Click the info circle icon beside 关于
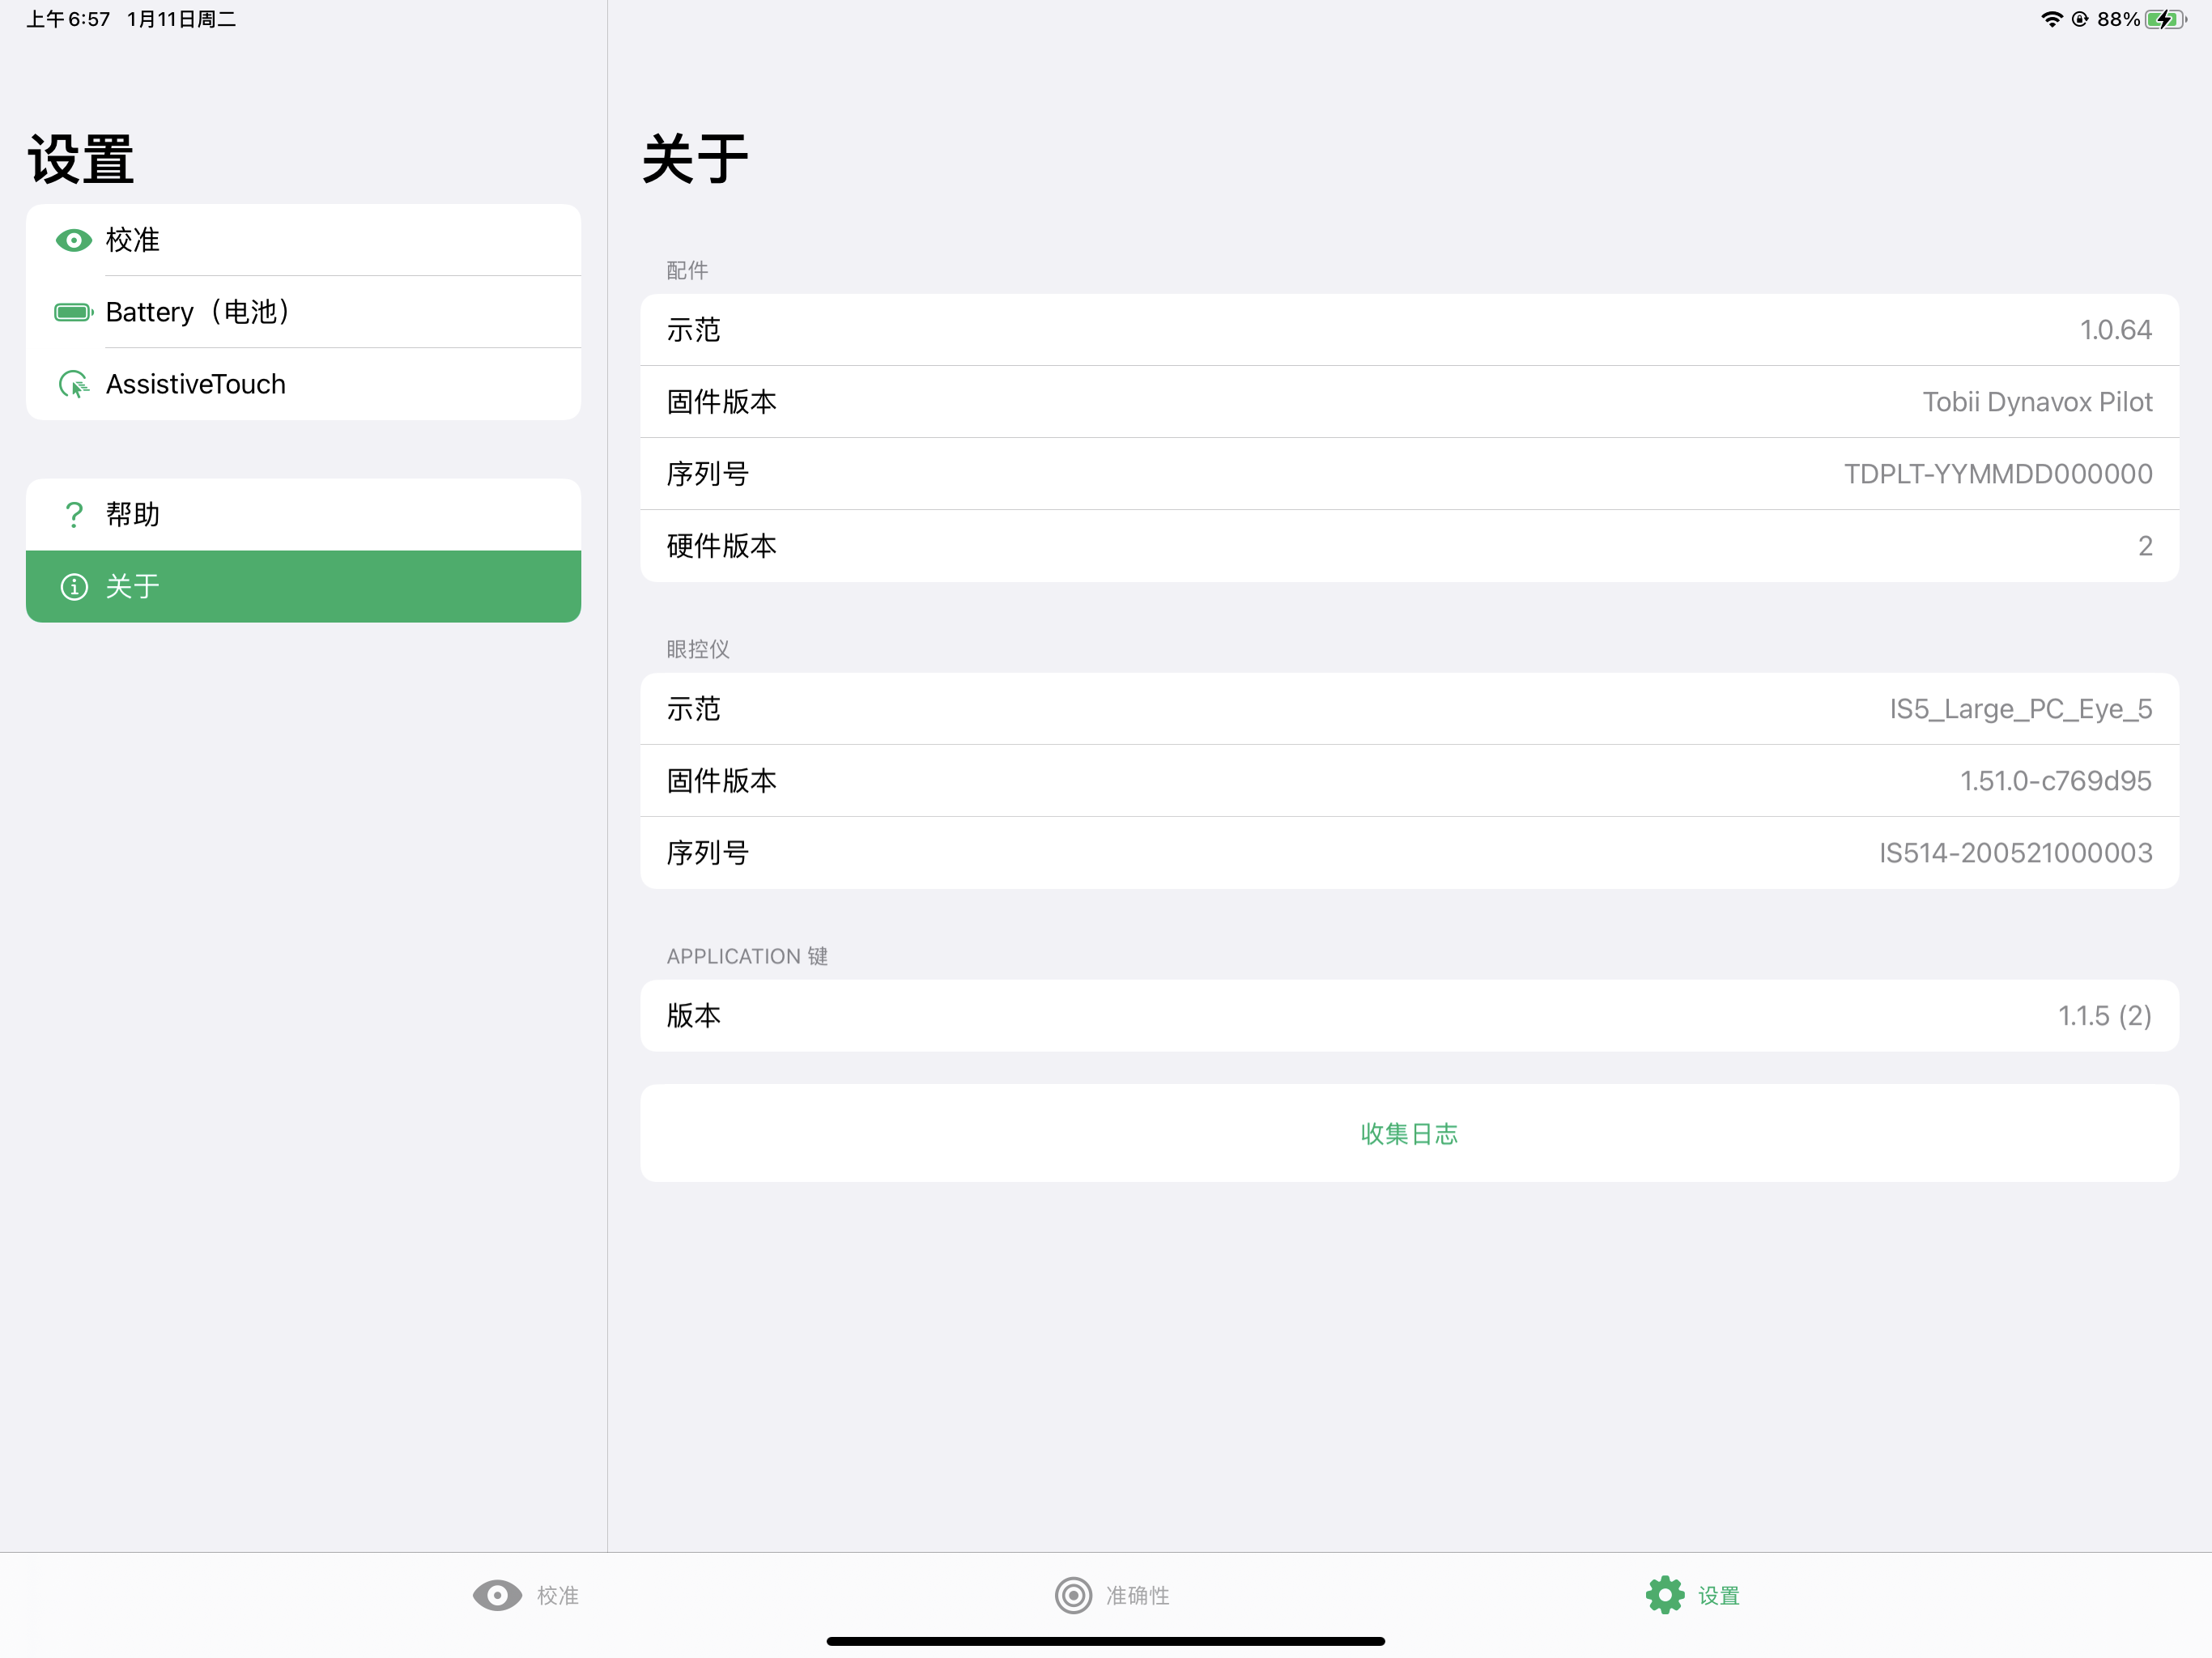Image resolution: width=2212 pixels, height=1658 pixels. coord(73,586)
